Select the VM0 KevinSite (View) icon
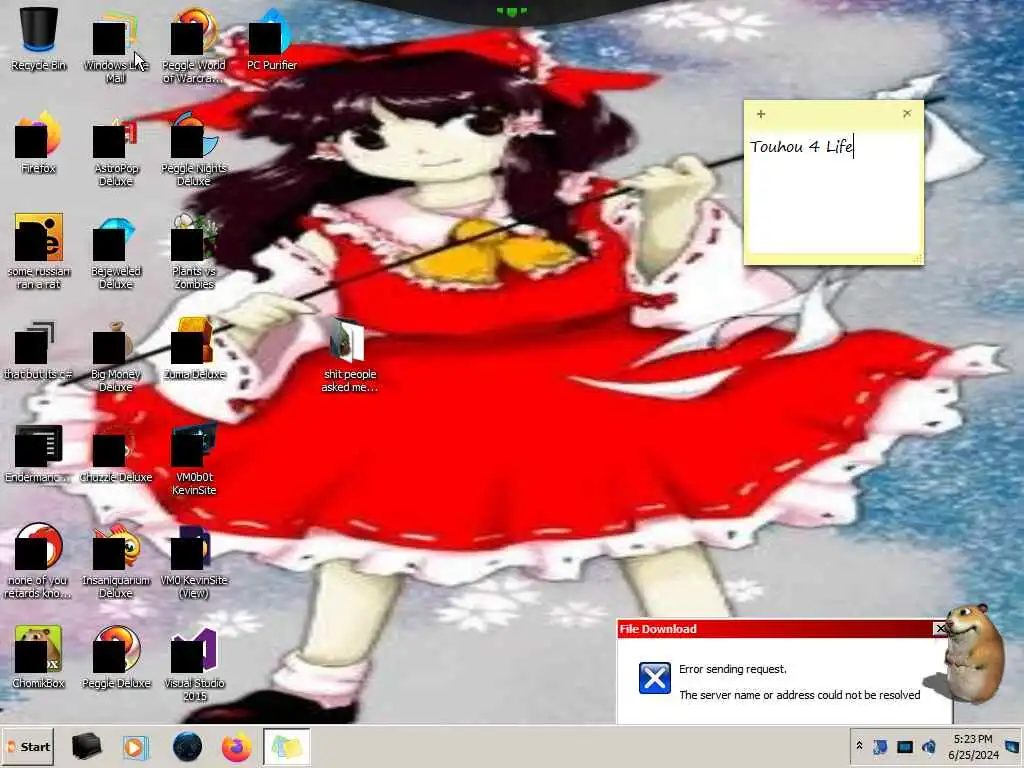The width and height of the screenshot is (1024, 768). 194,563
